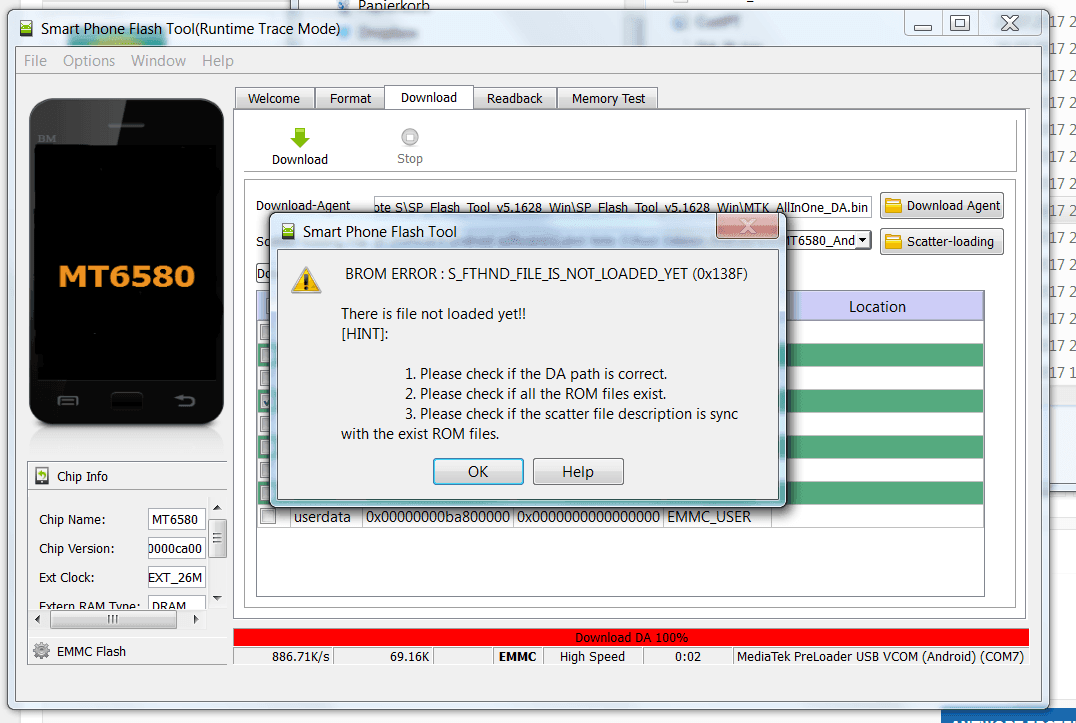Viewport: 1076px width, 723px height.
Task: Open the scatter file dropdown ending MT6580_And
Action: (x=863, y=240)
